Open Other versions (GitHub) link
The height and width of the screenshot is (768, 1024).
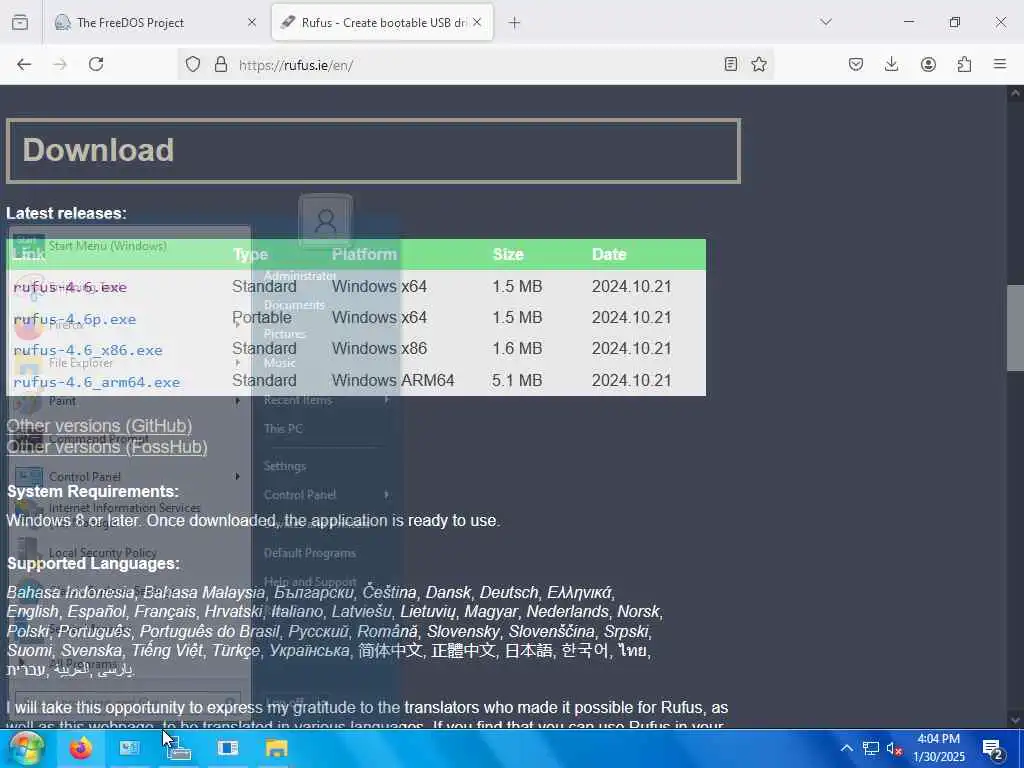[x=99, y=426]
